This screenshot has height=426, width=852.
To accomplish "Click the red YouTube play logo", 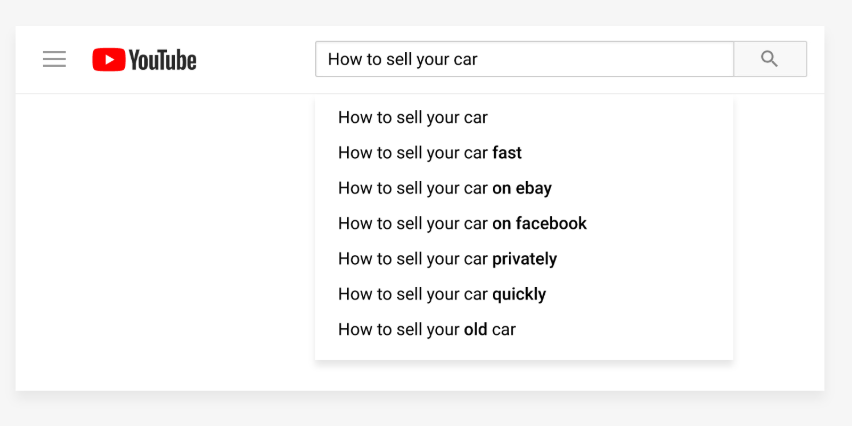I will point(107,60).
